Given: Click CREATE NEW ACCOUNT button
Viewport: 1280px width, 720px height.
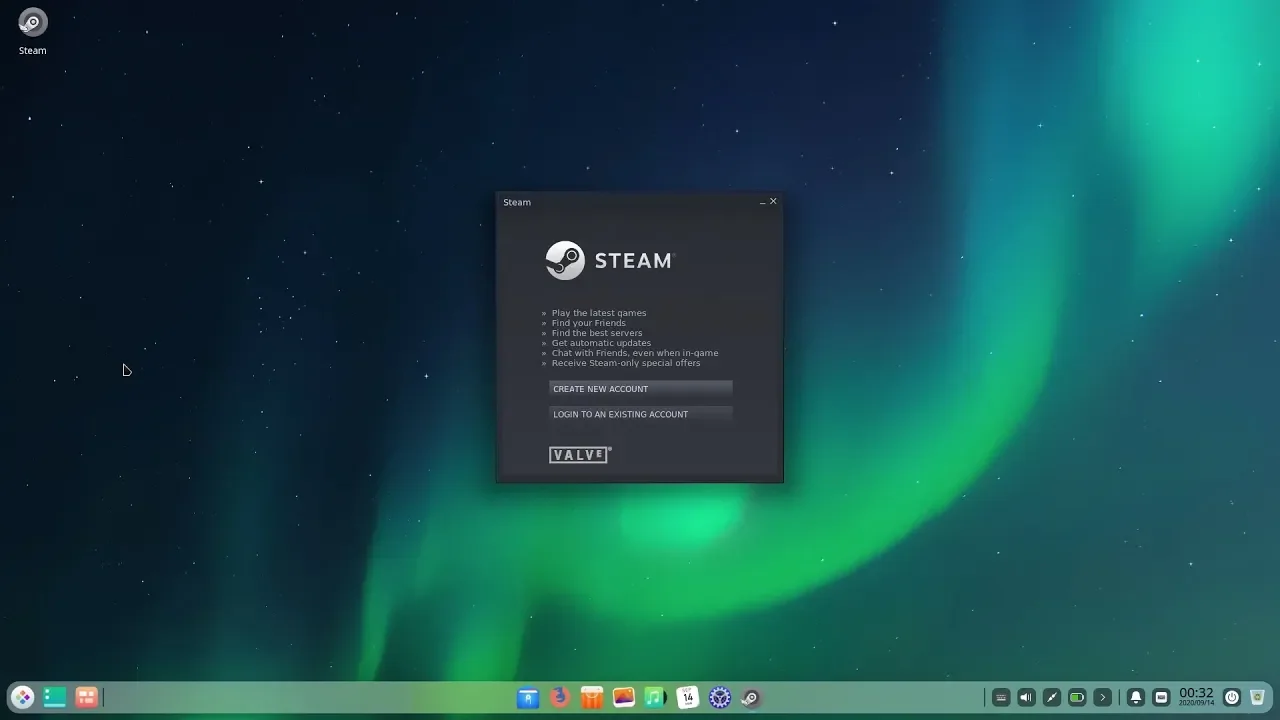Looking at the screenshot, I should click(x=640, y=389).
